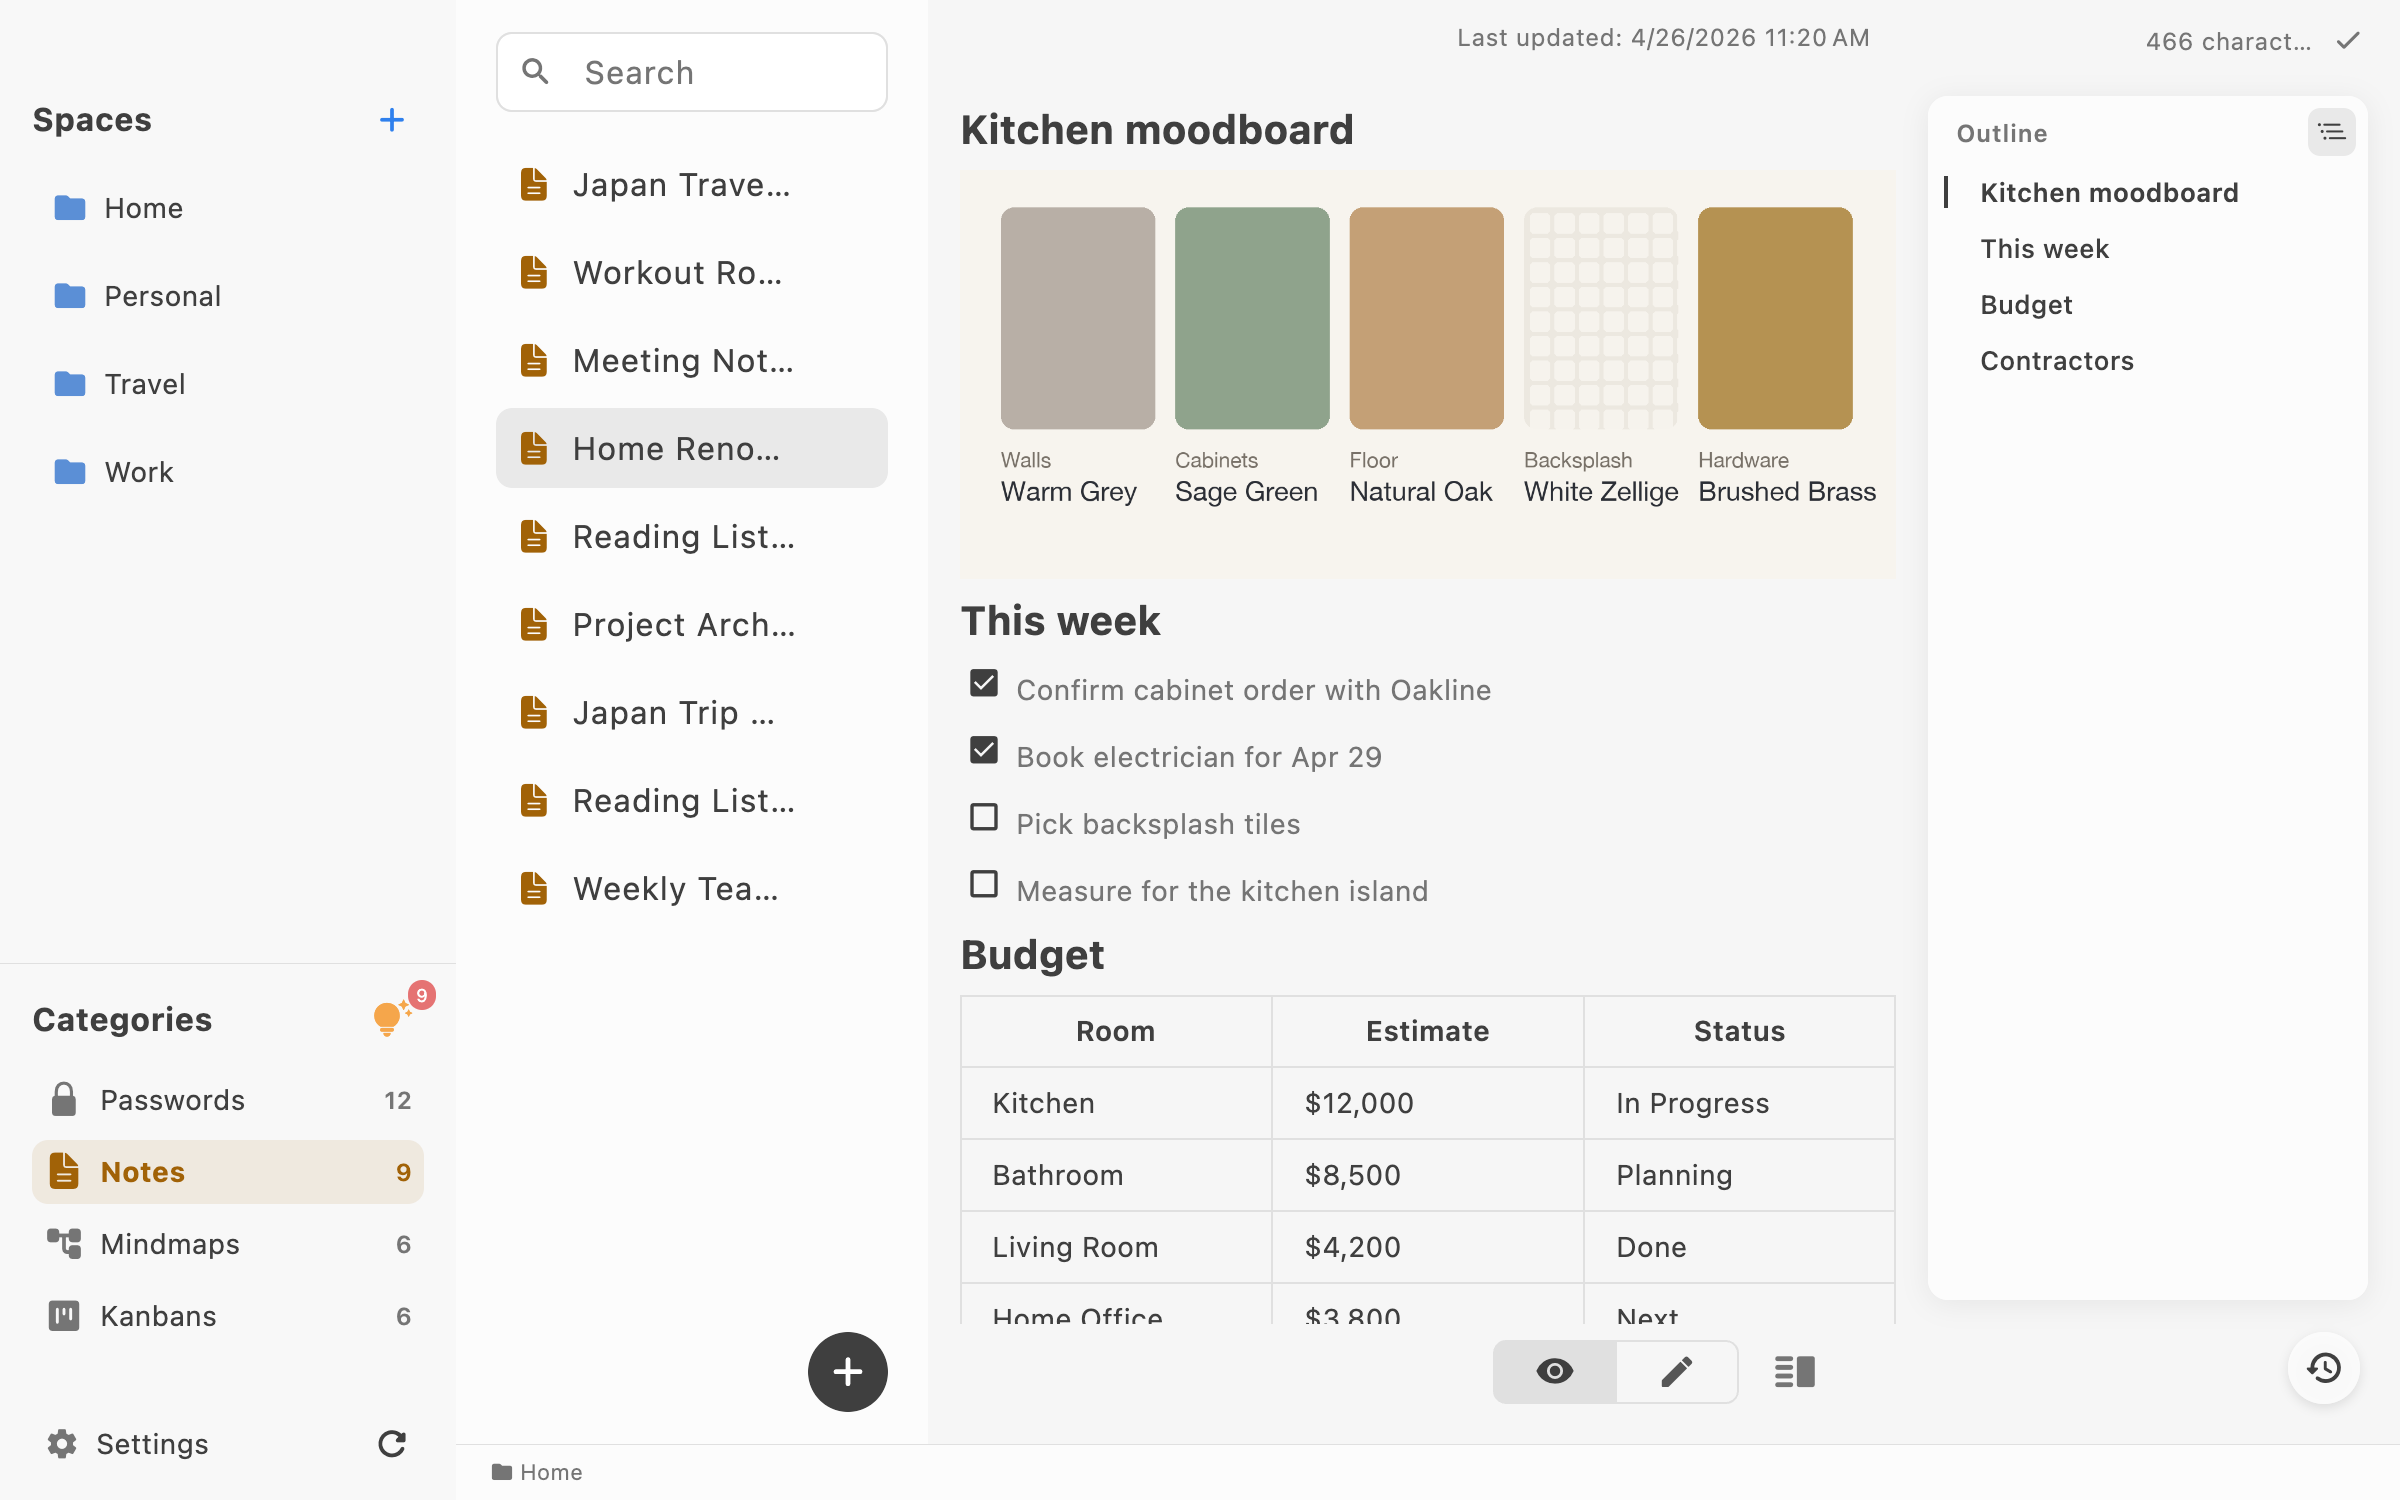Open the Personal space folder
The width and height of the screenshot is (2400, 1500).
pos(228,296)
